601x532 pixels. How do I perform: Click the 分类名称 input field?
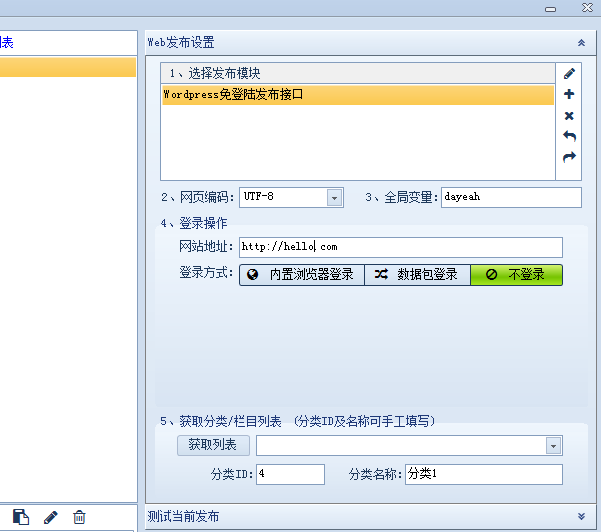tap(483, 474)
